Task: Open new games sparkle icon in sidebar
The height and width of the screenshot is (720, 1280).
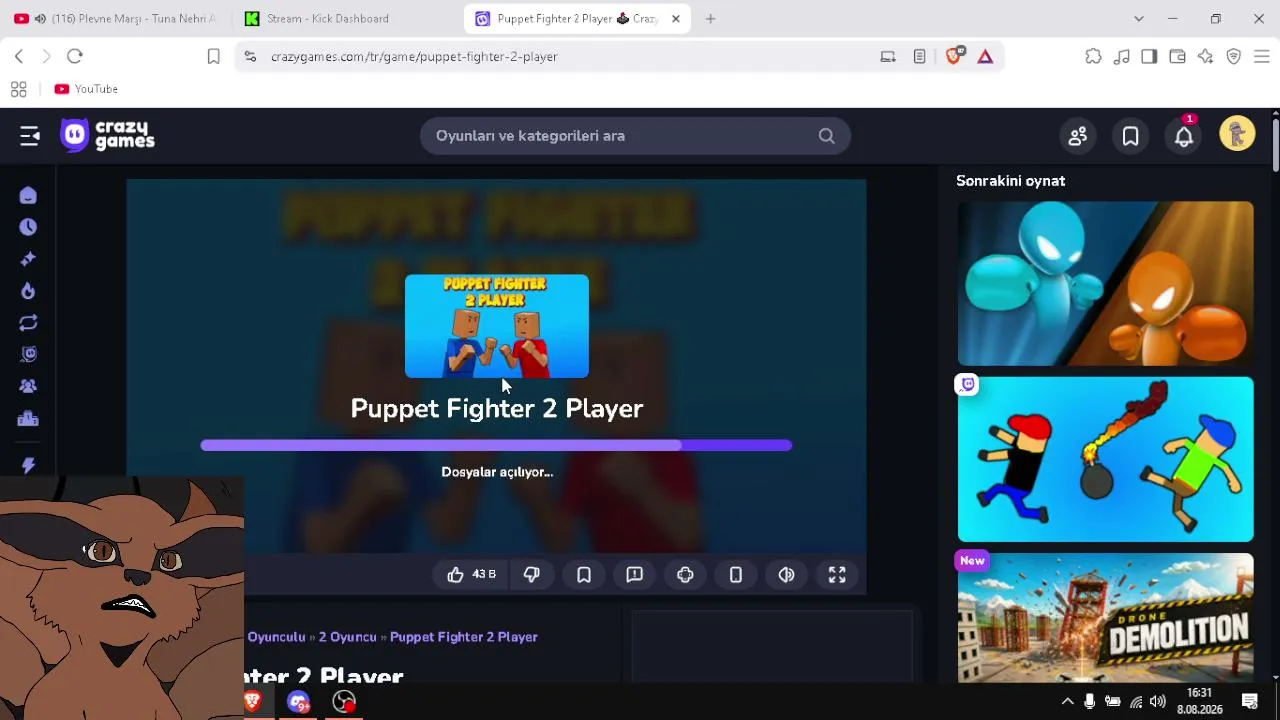Action: click(28, 259)
